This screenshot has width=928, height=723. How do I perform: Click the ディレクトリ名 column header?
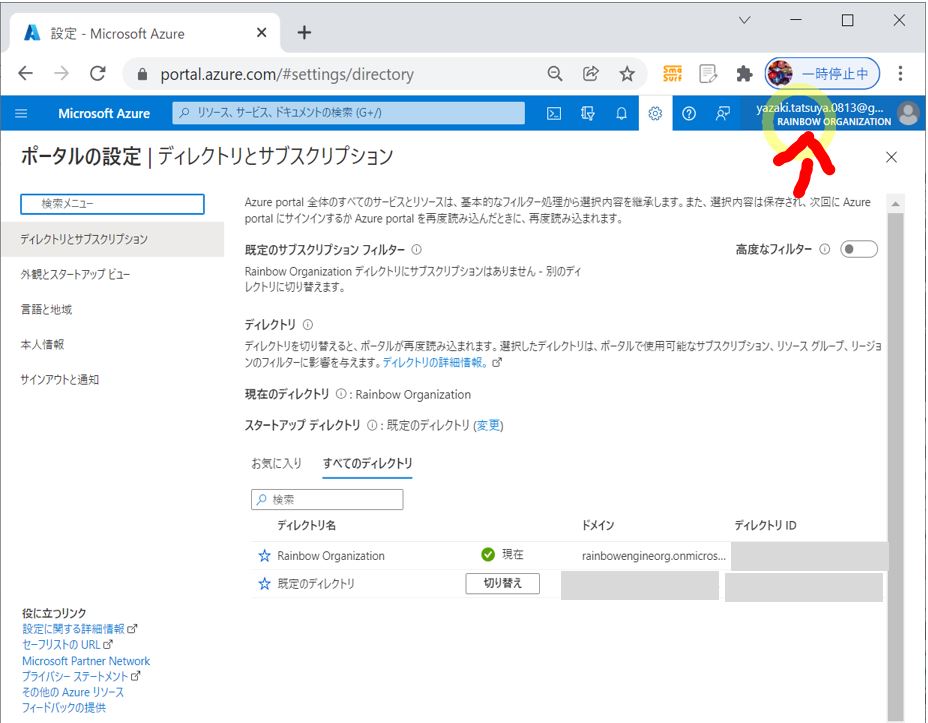coord(307,525)
